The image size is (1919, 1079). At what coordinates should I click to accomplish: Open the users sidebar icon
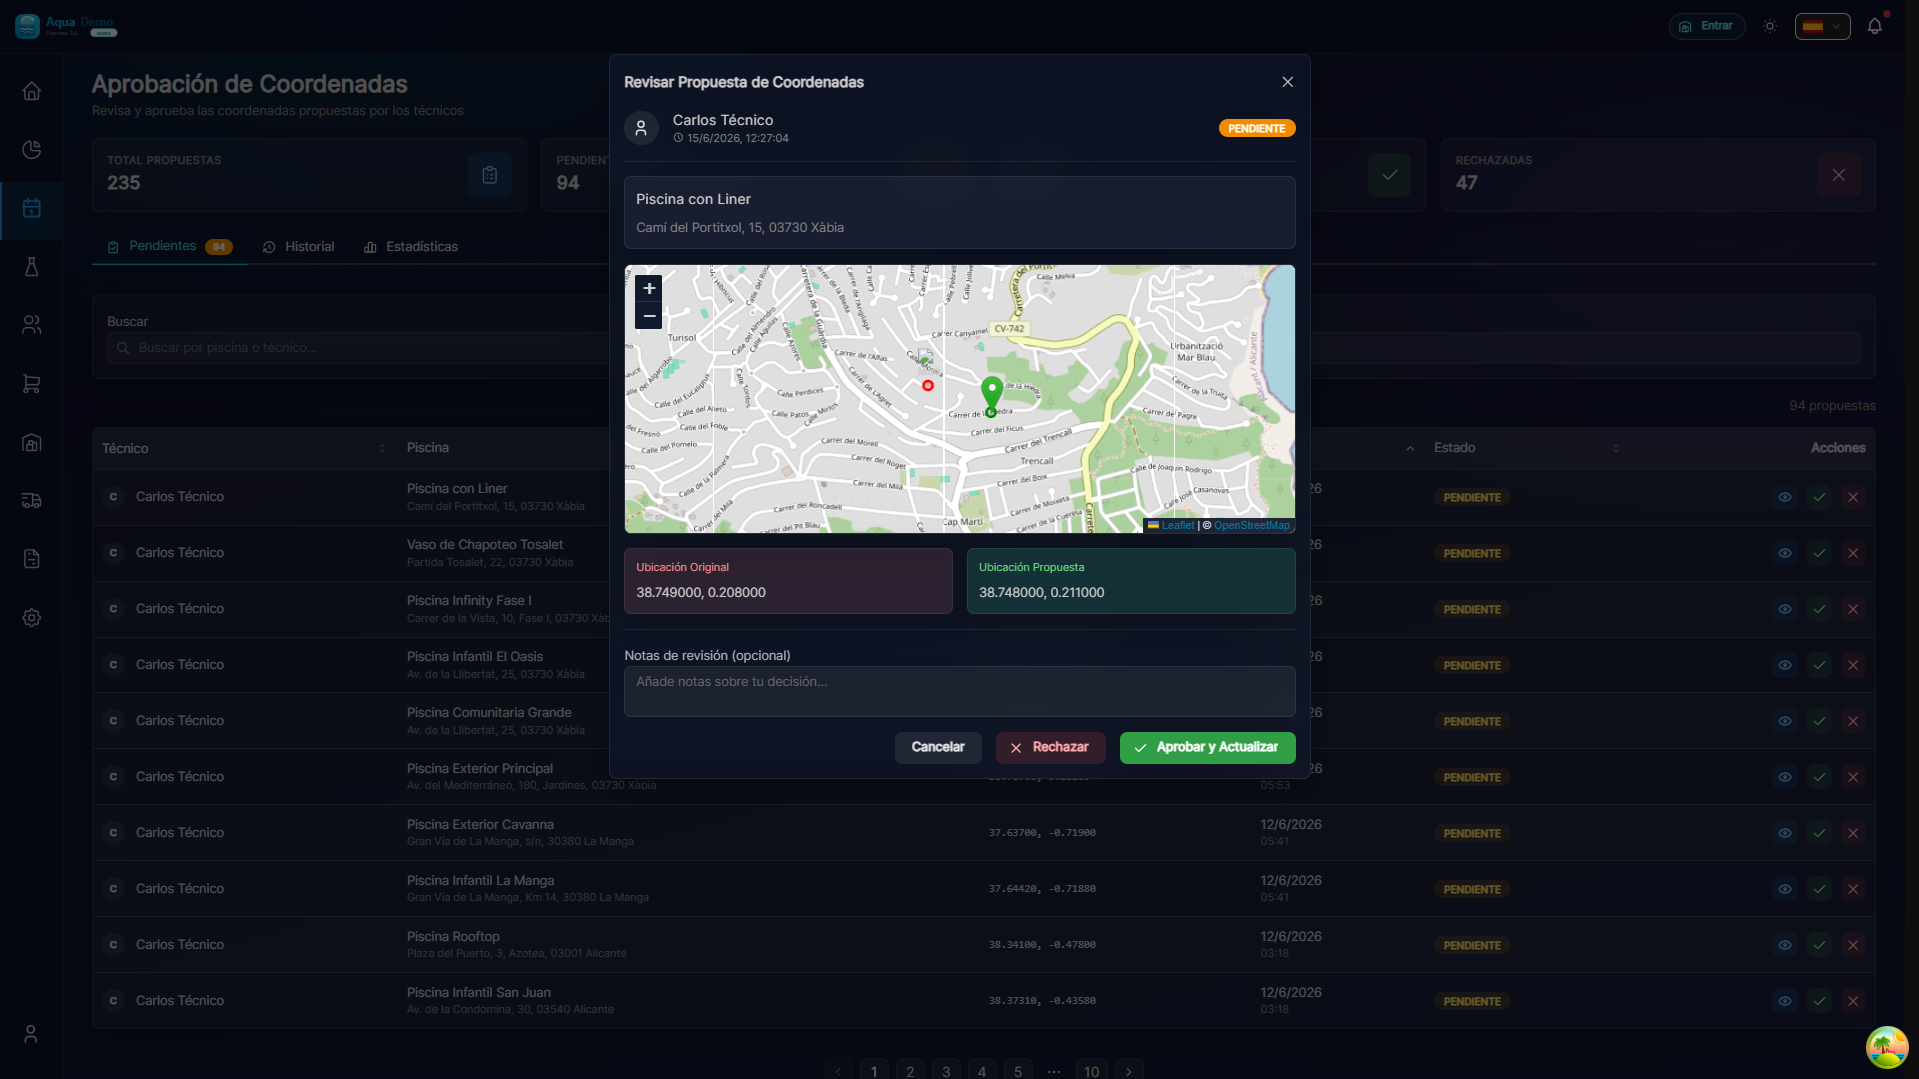click(x=31, y=325)
